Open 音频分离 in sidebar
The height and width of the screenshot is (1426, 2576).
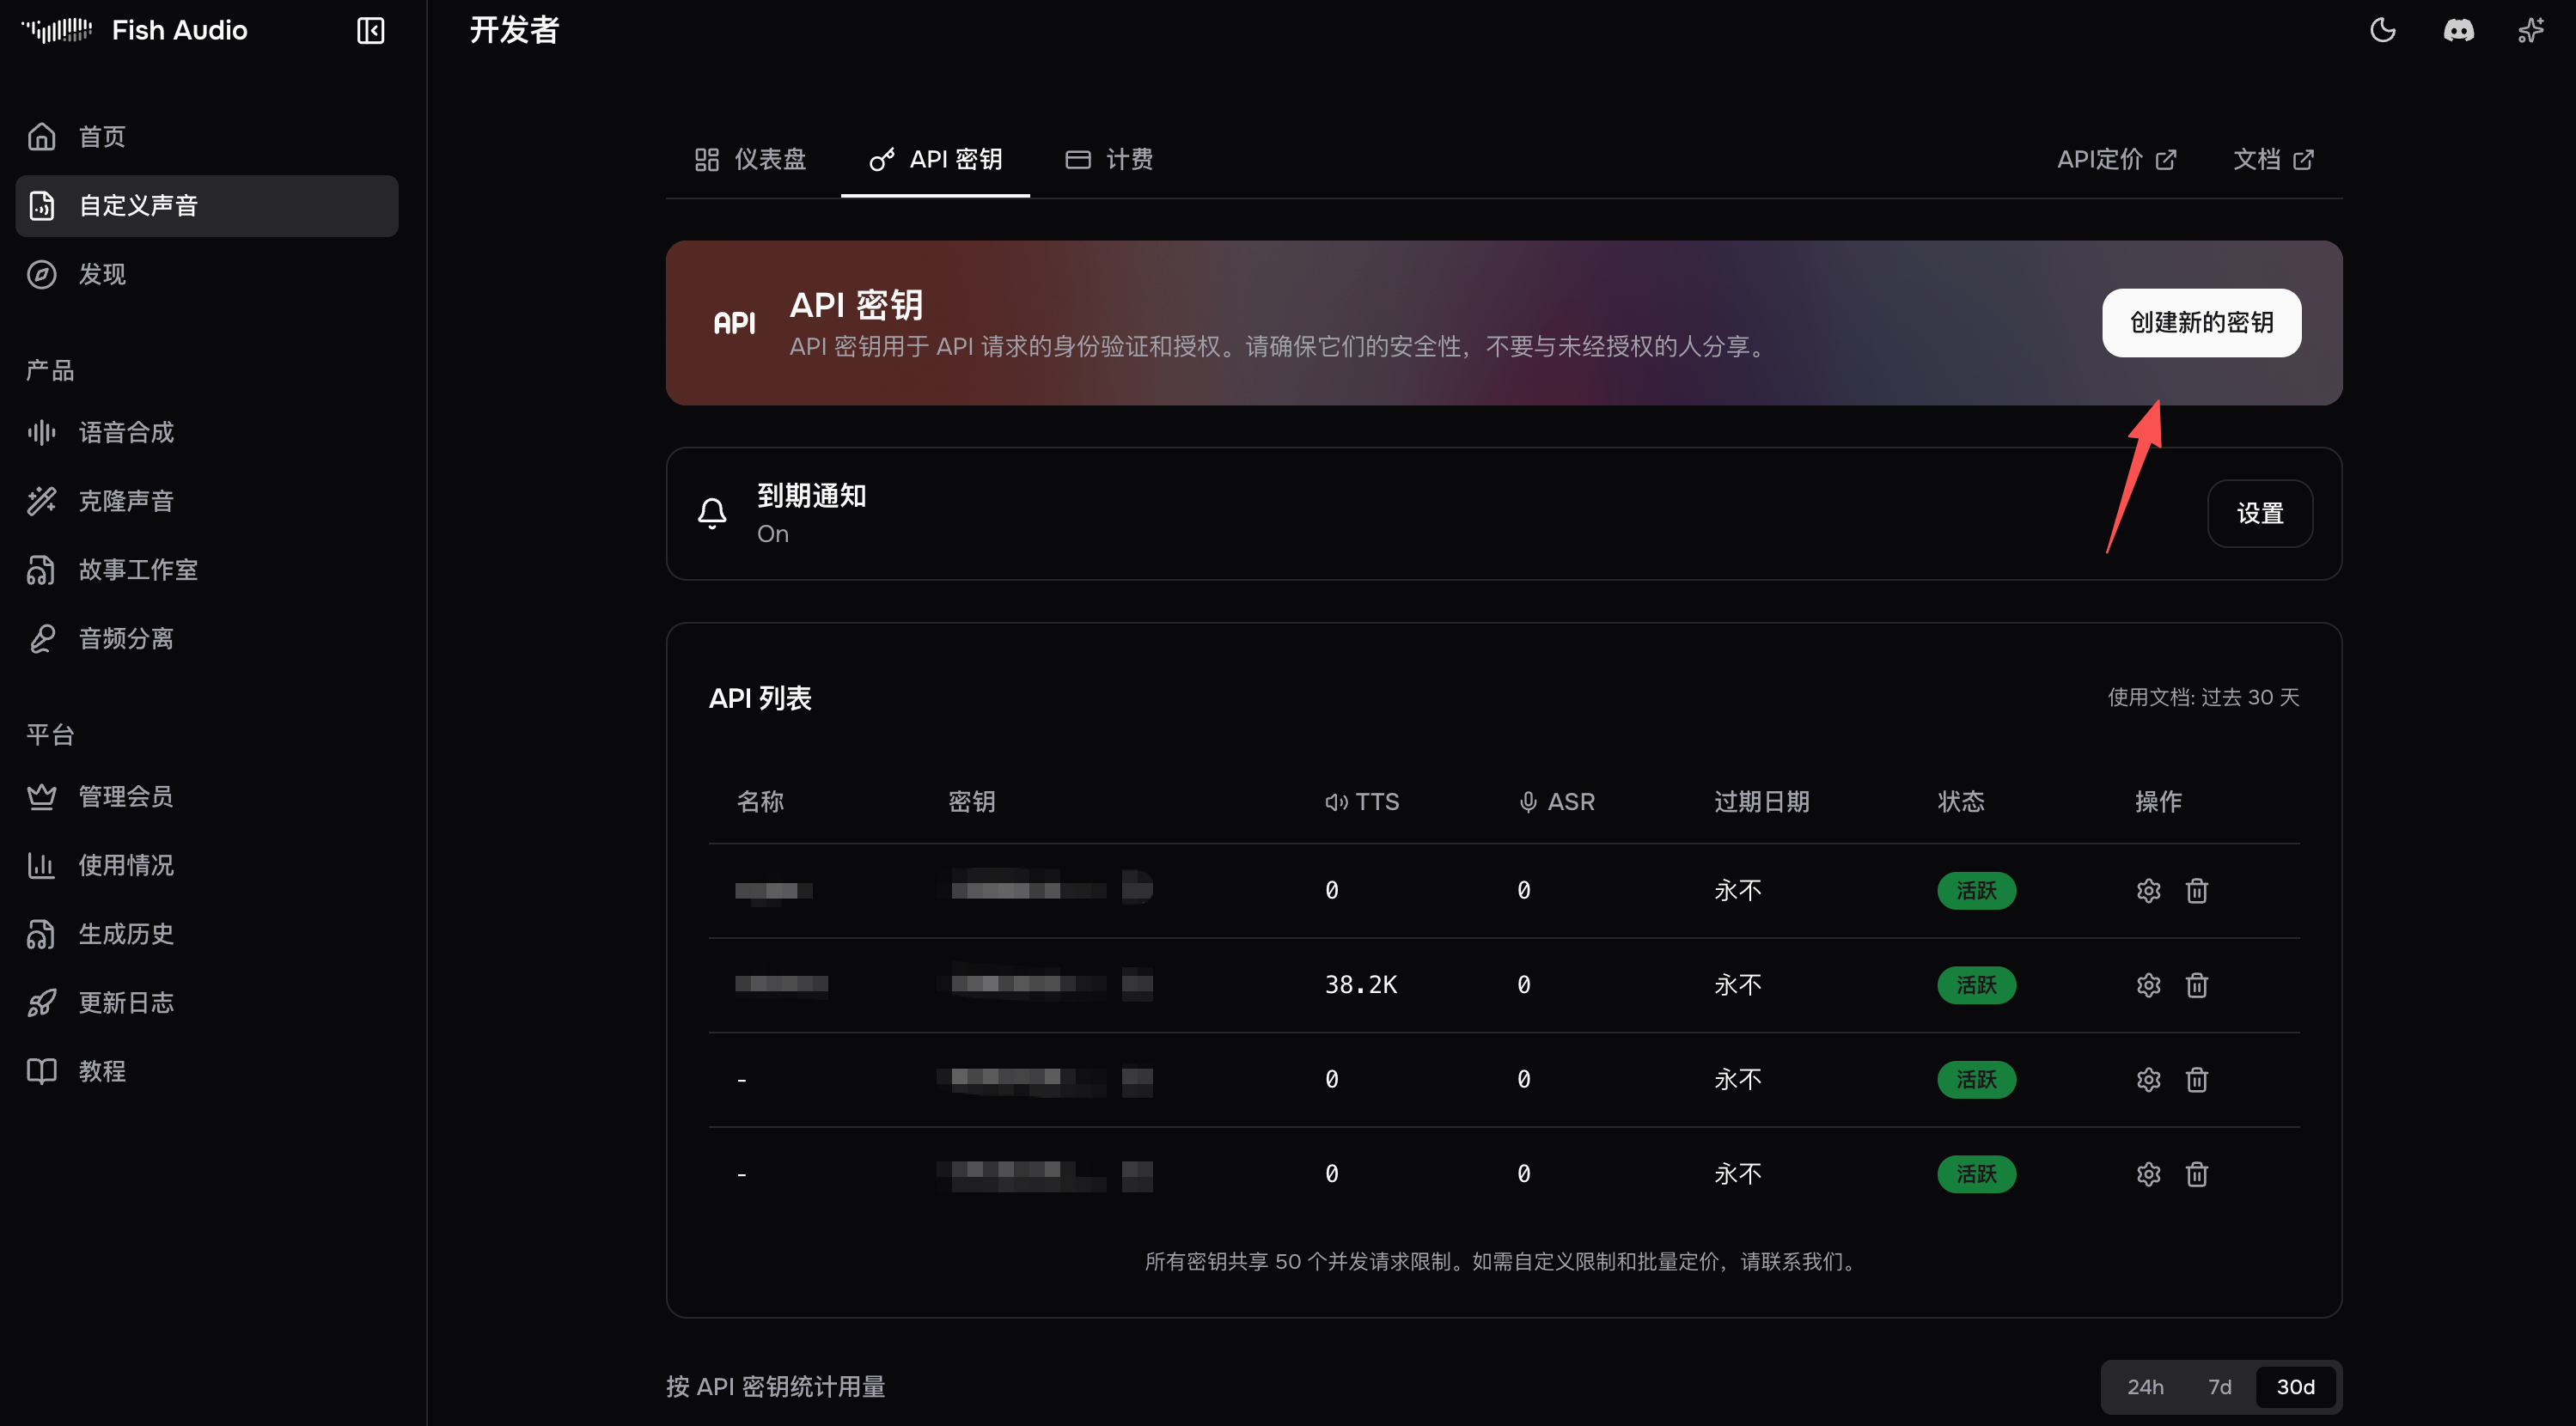coord(207,639)
